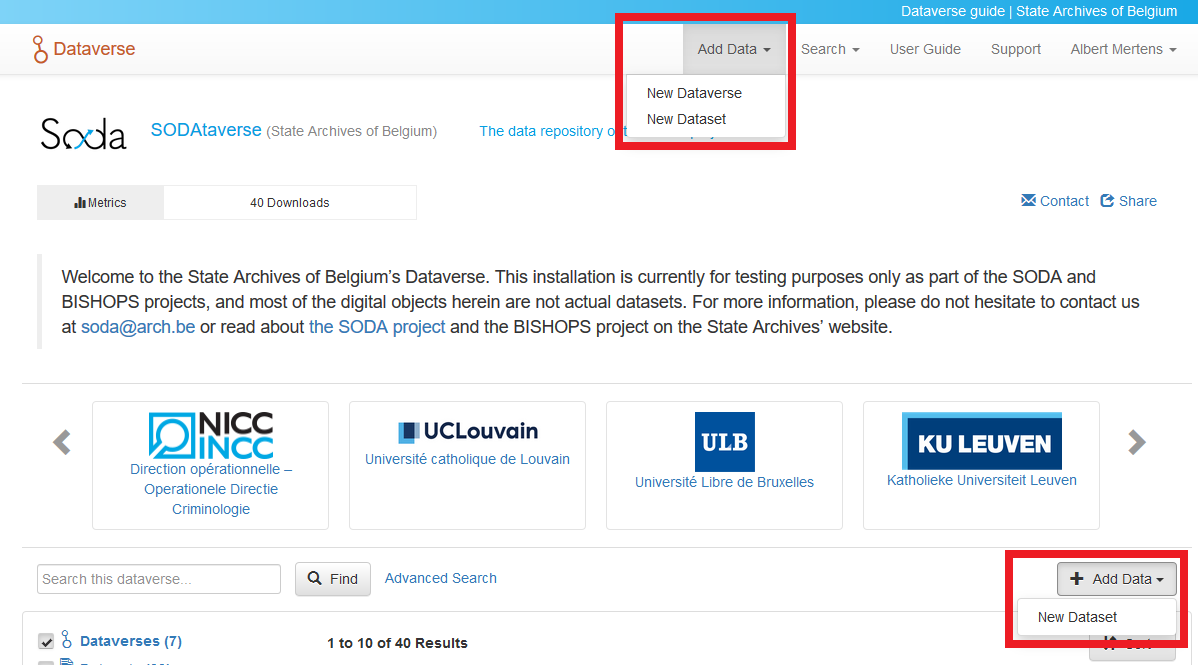Open Katholieke Universiteit Leuven link

click(982, 480)
